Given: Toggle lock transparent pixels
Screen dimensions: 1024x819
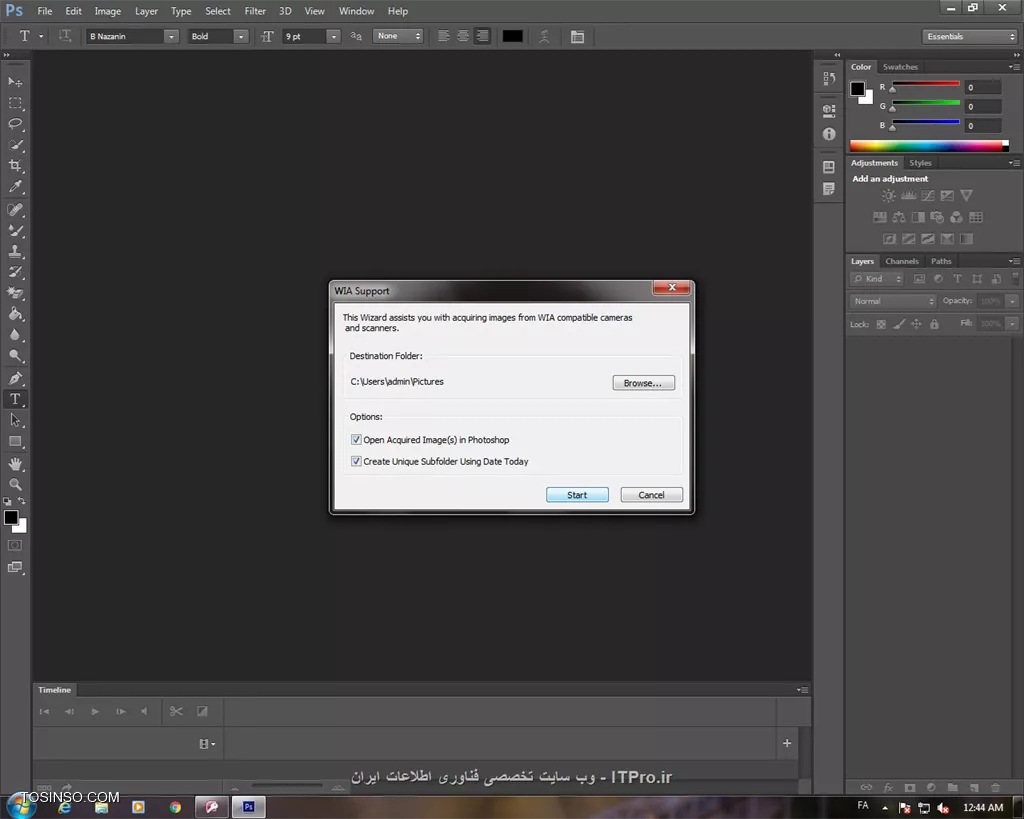Looking at the screenshot, I should 881,324.
